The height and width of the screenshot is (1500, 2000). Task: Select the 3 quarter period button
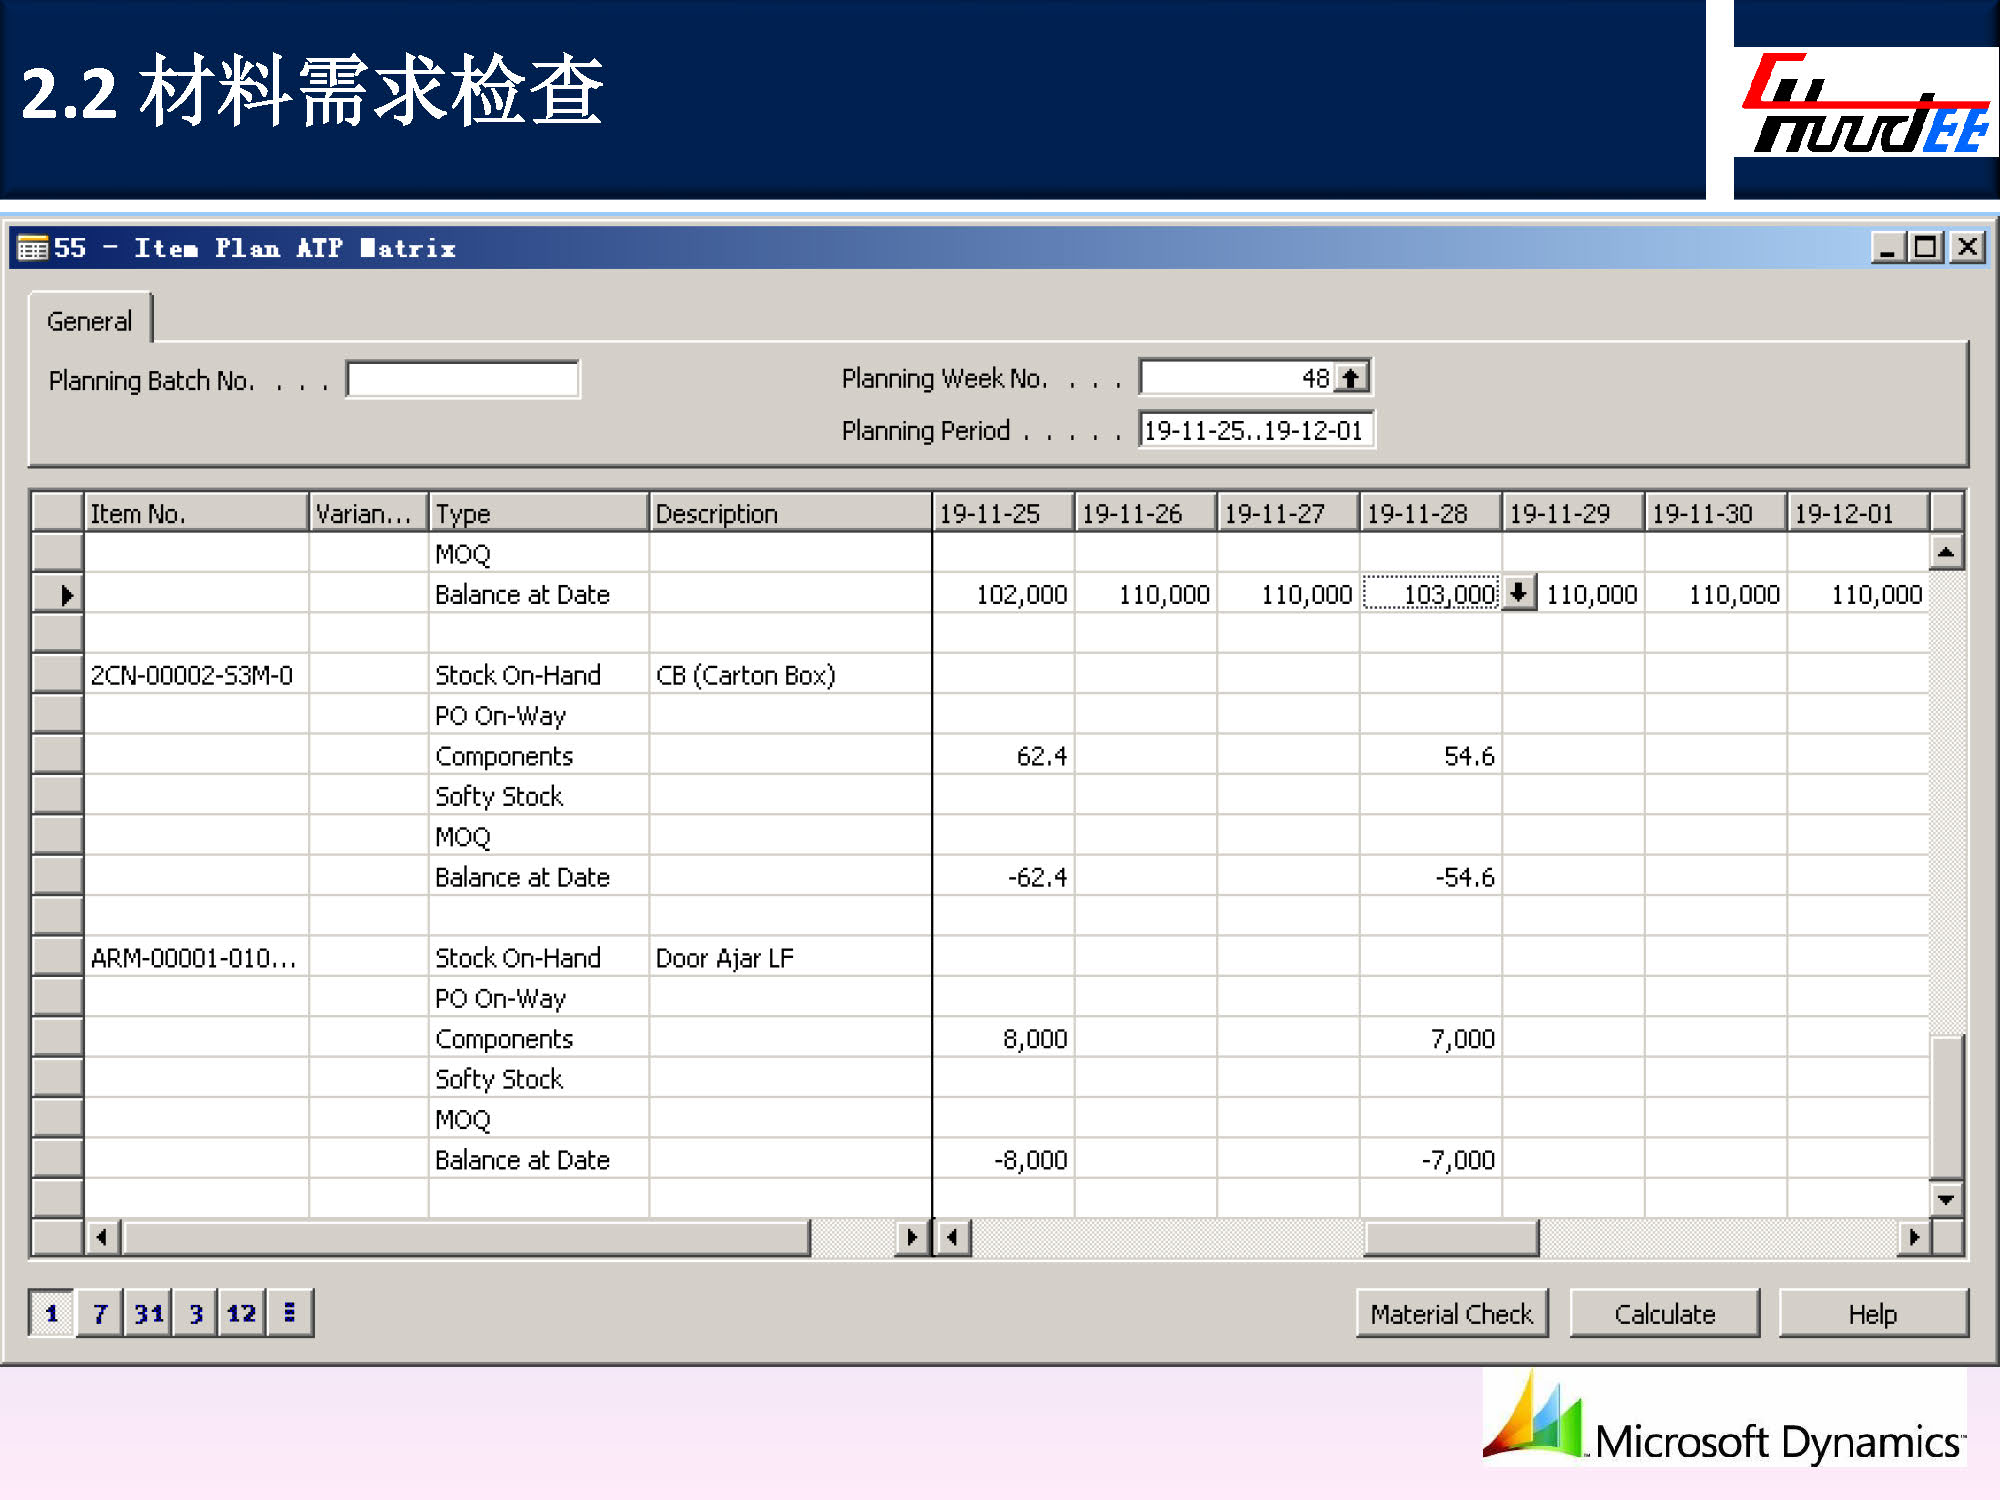[x=196, y=1313]
